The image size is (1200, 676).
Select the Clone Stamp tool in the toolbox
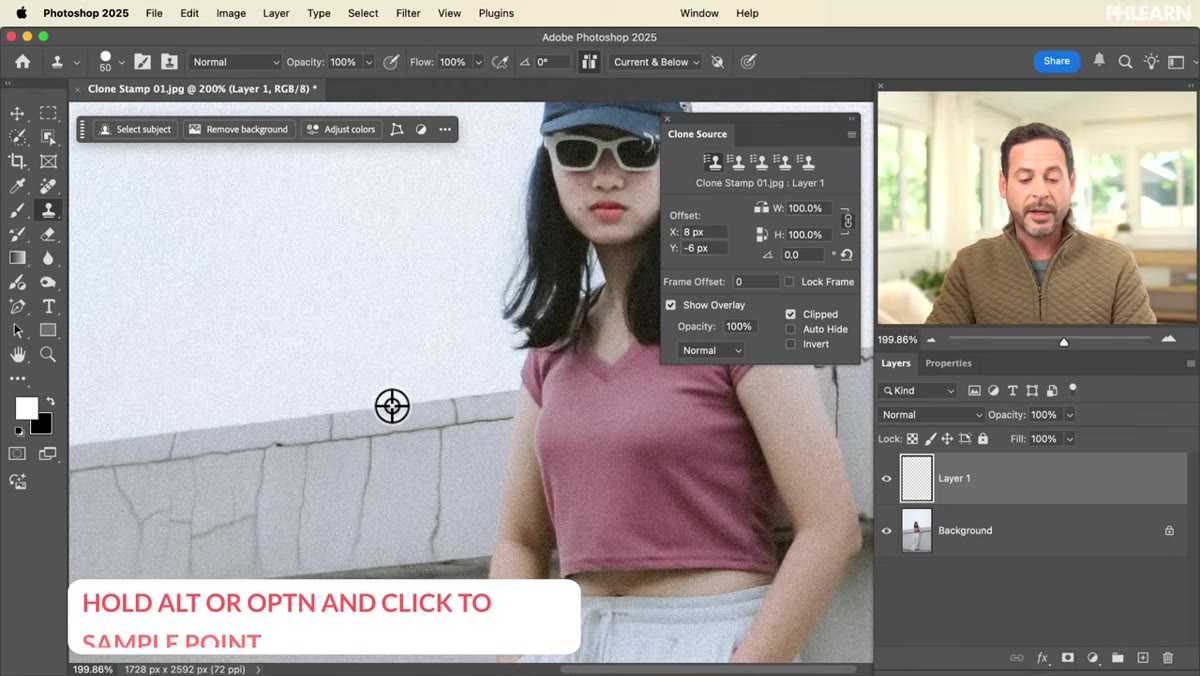tap(48, 210)
